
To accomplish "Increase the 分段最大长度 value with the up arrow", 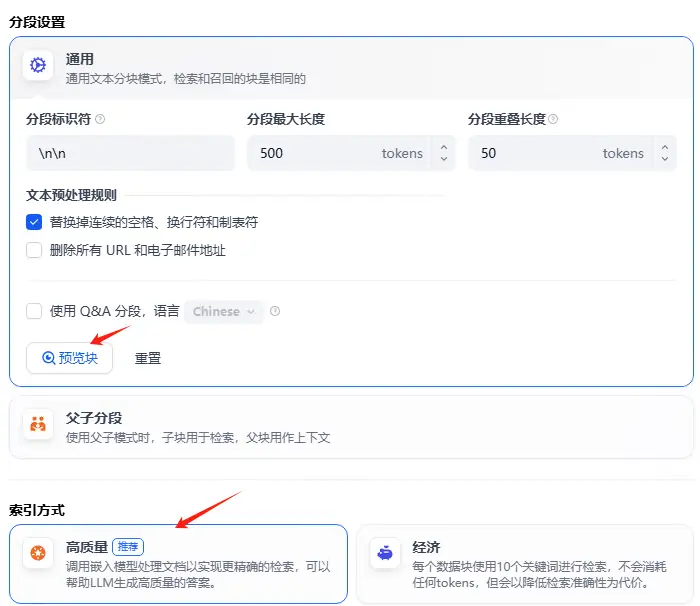I will coord(444,147).
